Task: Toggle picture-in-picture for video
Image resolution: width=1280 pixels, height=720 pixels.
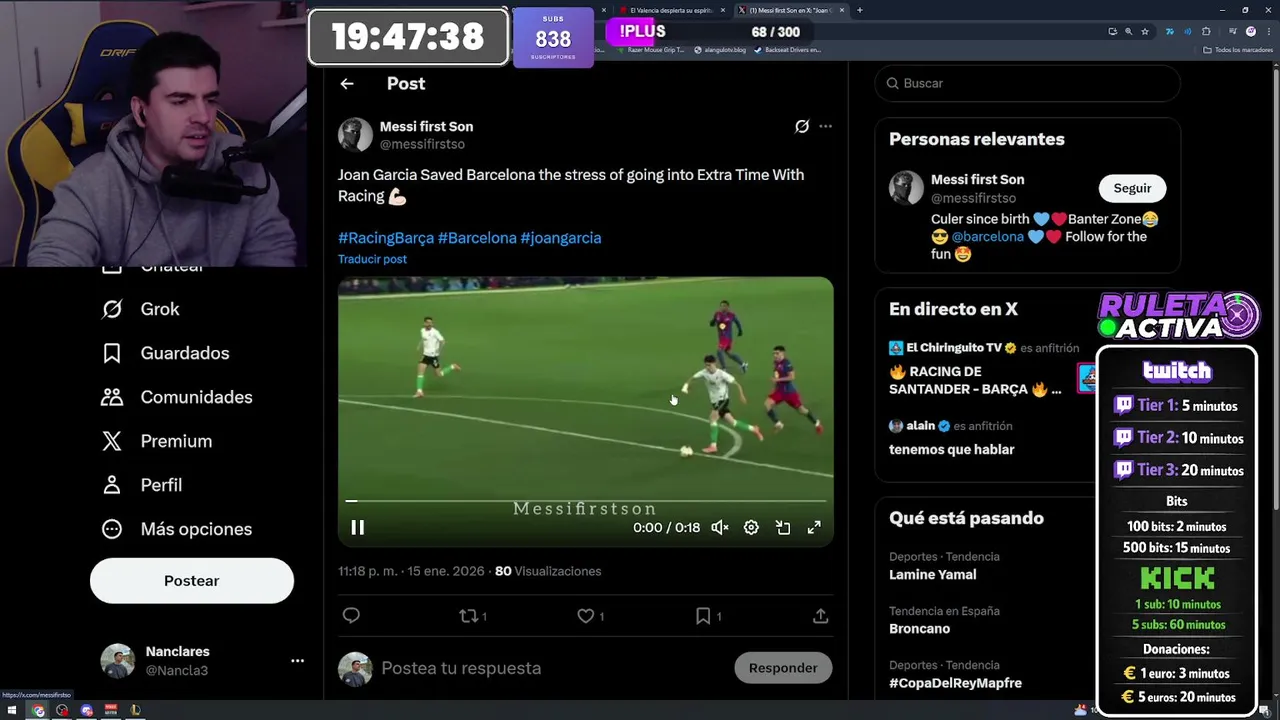Action: tap(783, 527)
